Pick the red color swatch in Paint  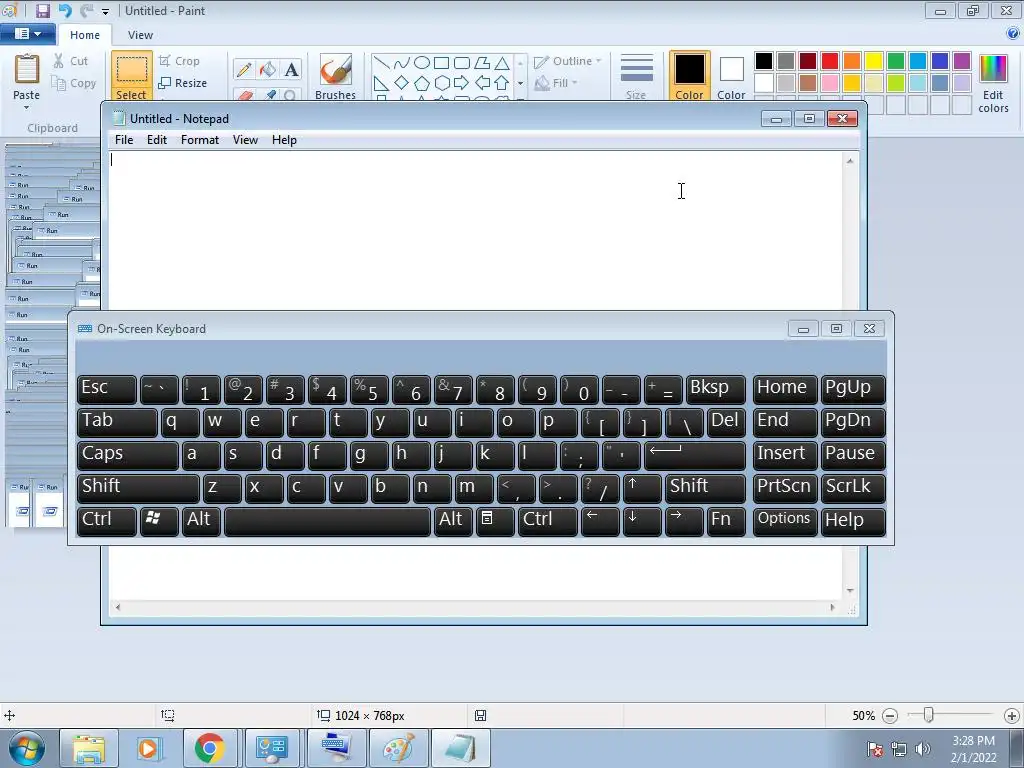click(x=830, y=61)
